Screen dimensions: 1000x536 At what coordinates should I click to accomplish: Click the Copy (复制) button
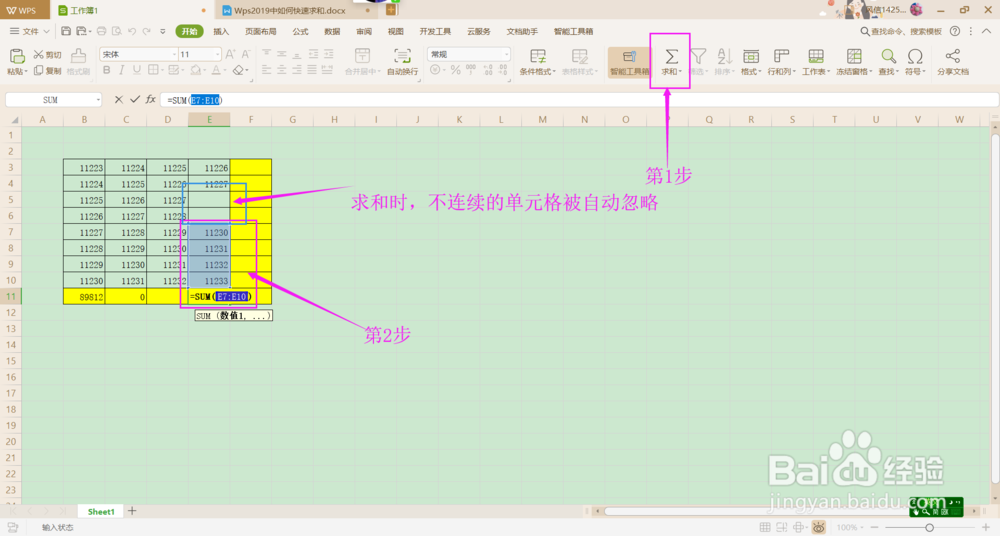pyautogui.click(x=47, y=71)
